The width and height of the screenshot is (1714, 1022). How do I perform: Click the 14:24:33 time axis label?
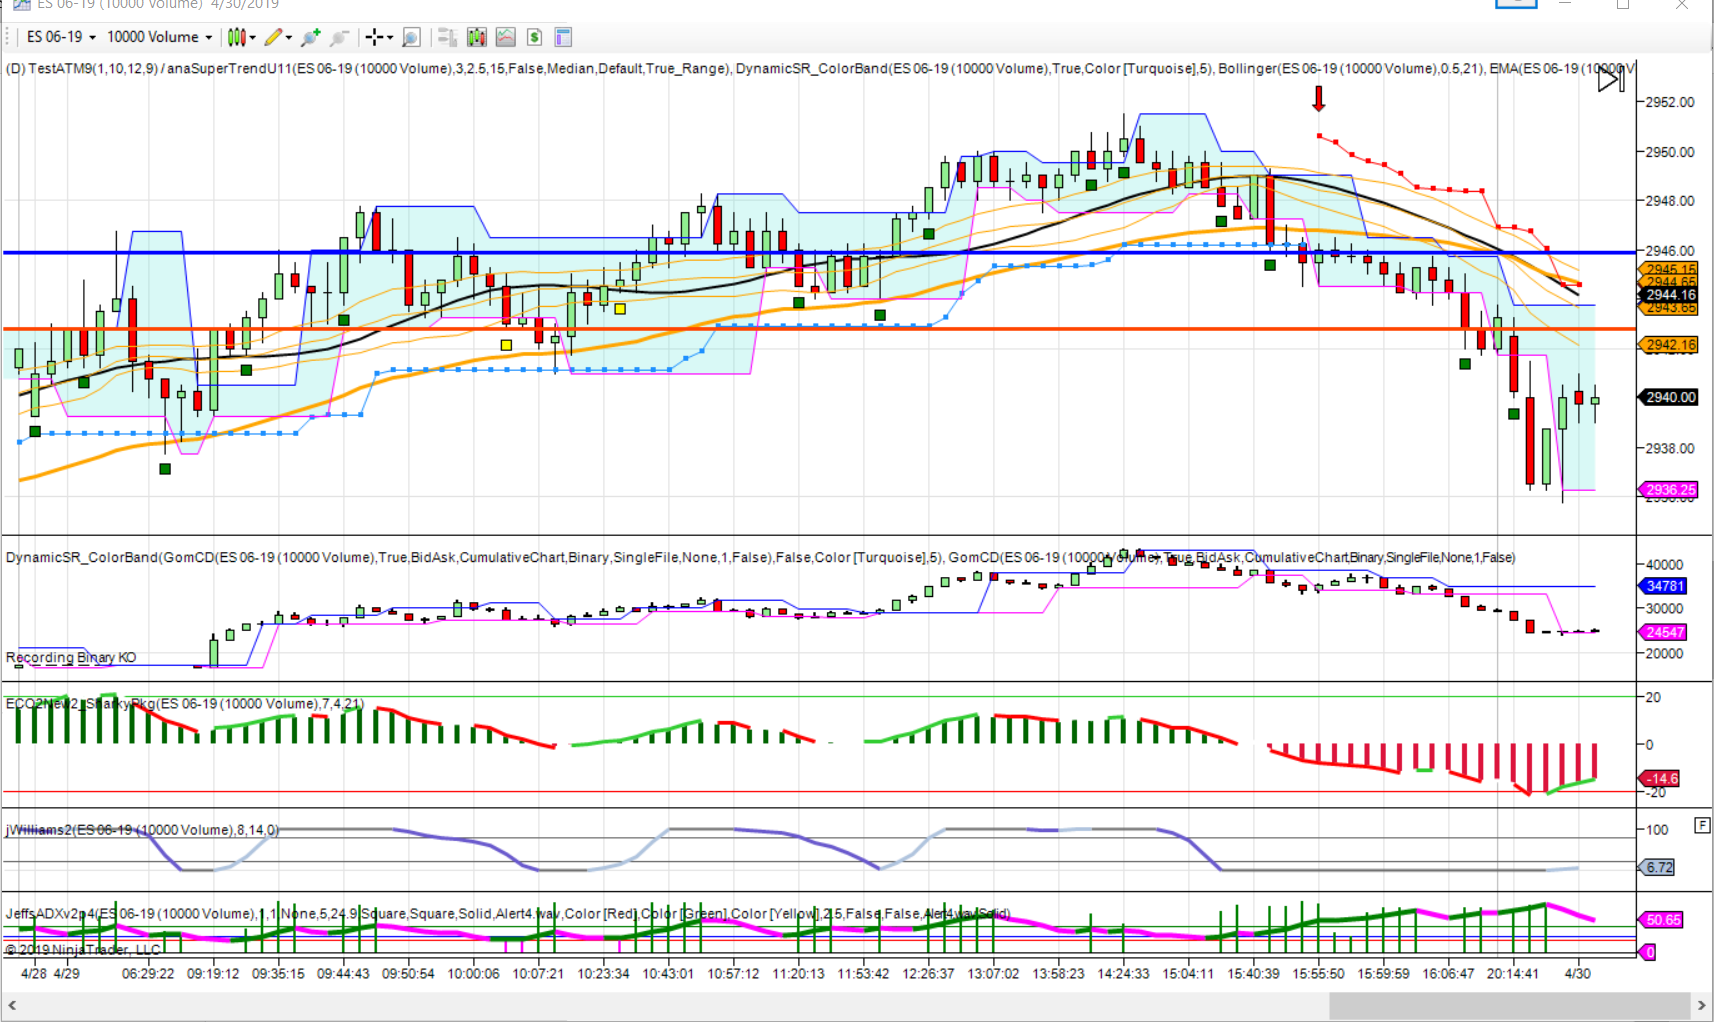pyautogui.click(x=1123, y=973)
